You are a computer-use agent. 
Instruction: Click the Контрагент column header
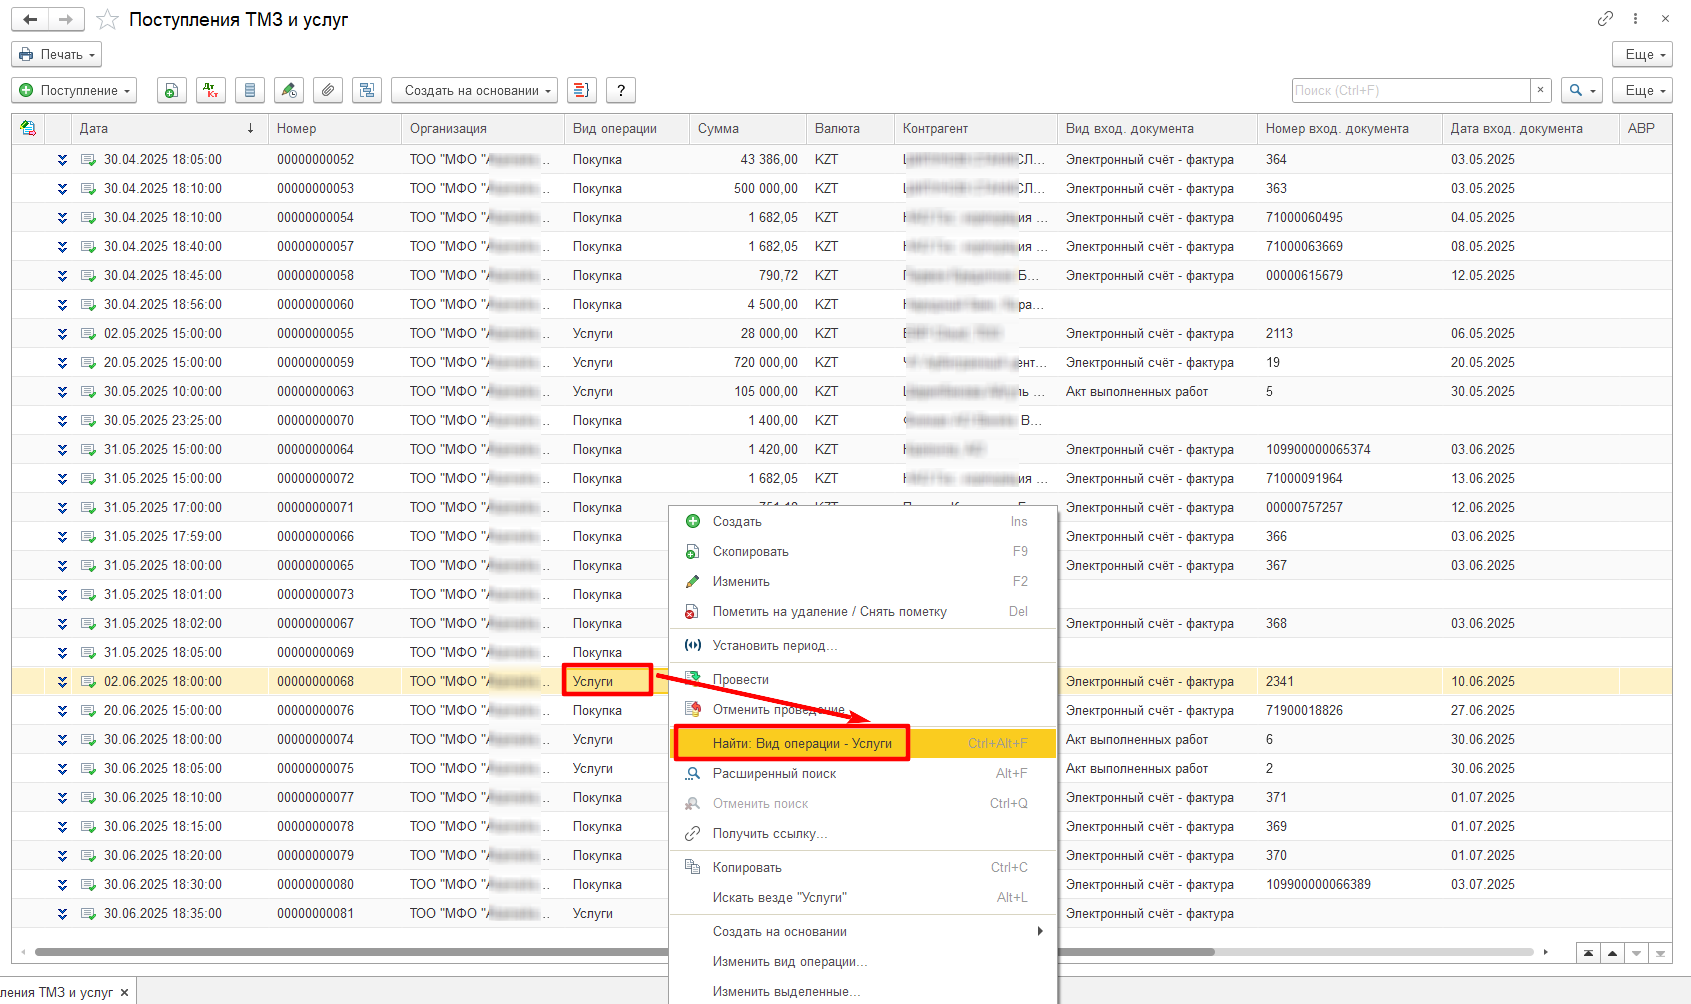pyautogui.click(x=975, y=128)
